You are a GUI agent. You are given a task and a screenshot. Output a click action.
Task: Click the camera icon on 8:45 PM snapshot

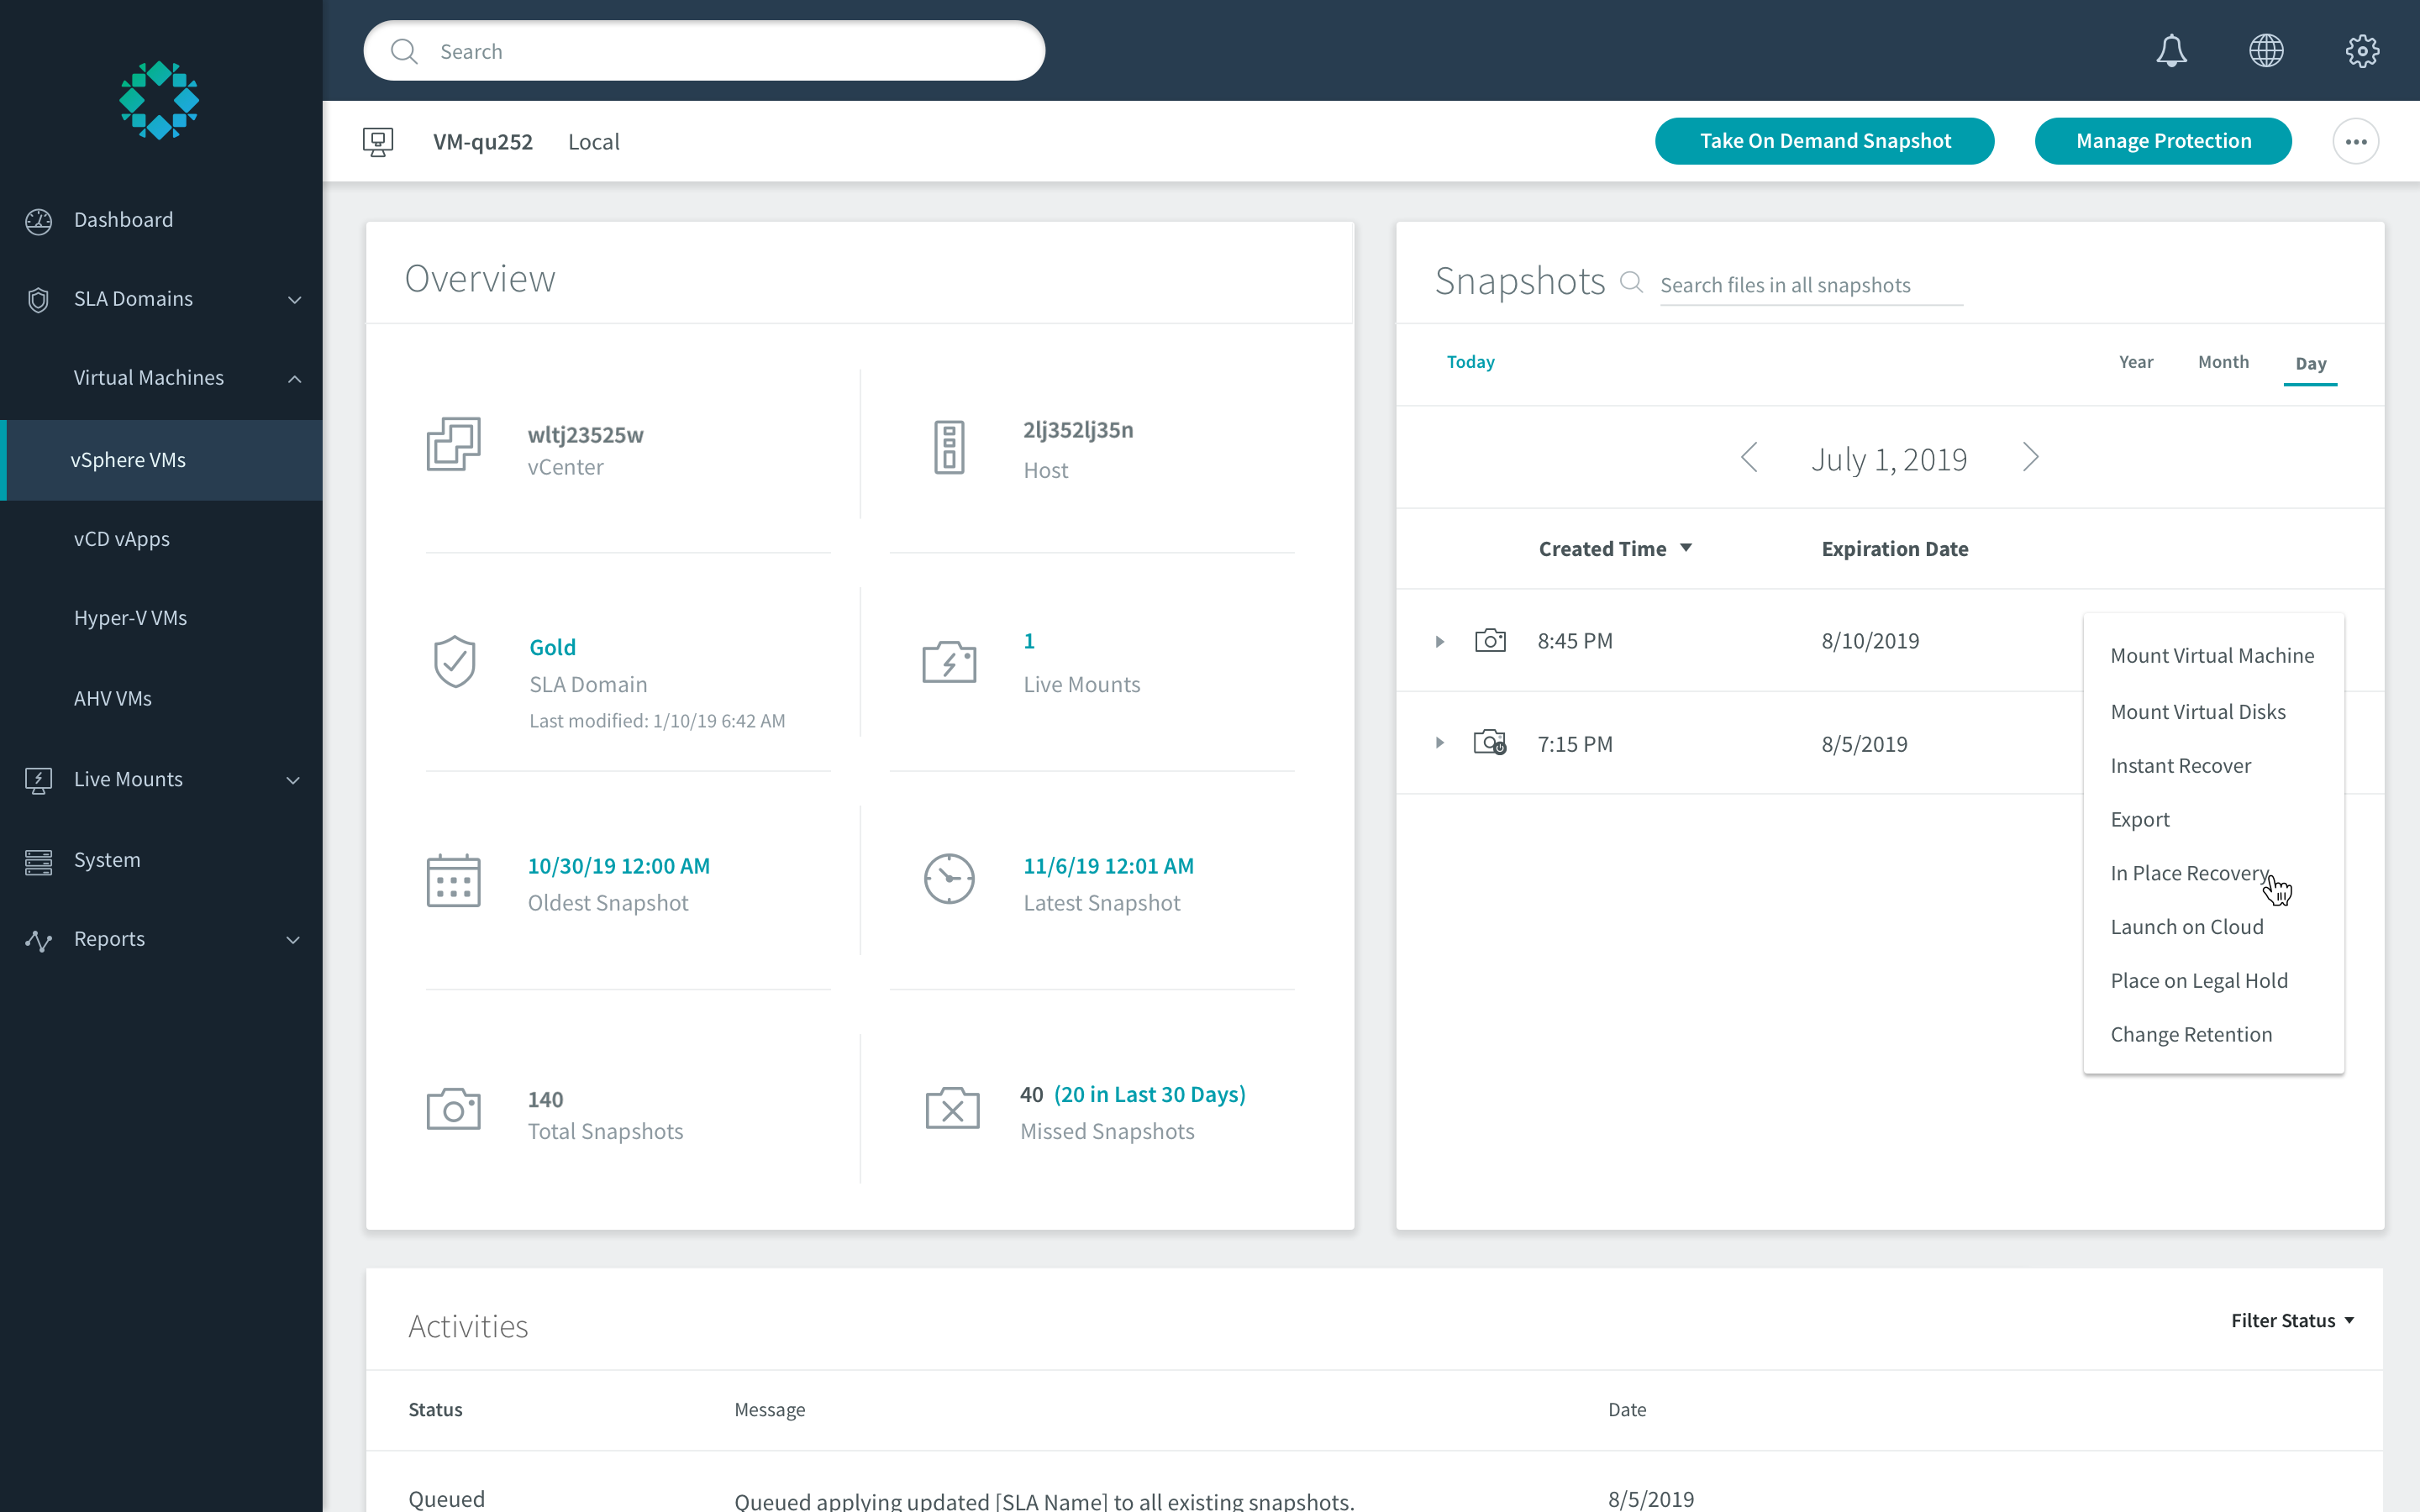pyautogui.click(x=1491, y=641)
